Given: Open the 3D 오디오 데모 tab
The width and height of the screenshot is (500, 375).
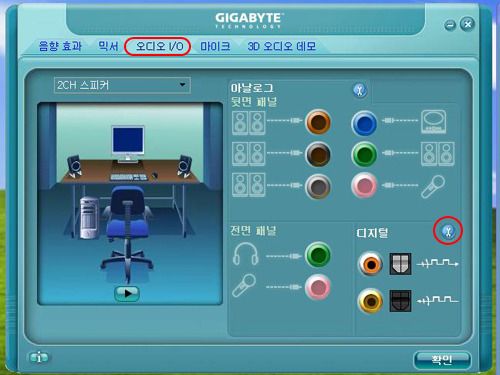Looking at the screenshot, I should [282, 46].
